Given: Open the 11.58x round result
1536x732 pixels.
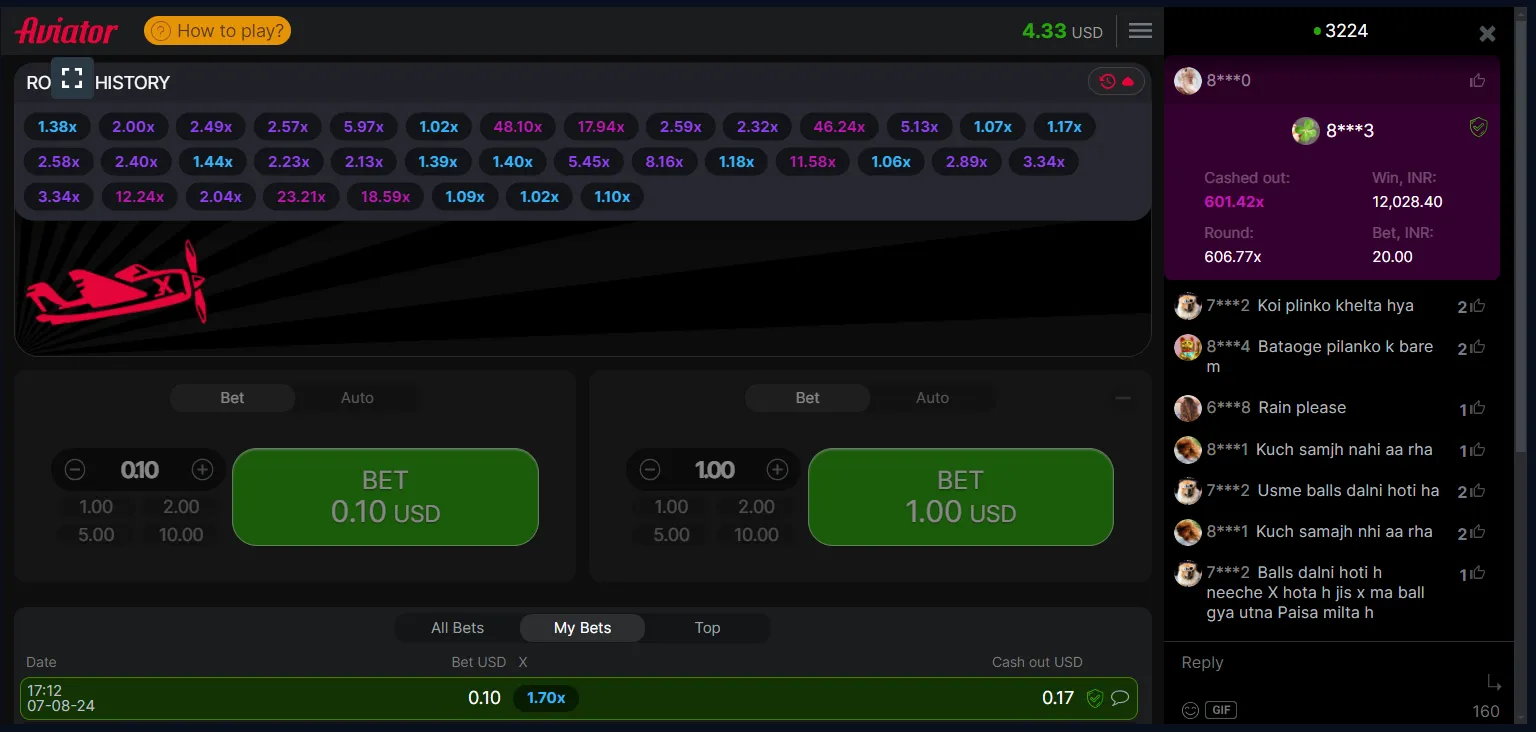Looking at the screenshot, I should coord(812,162).
